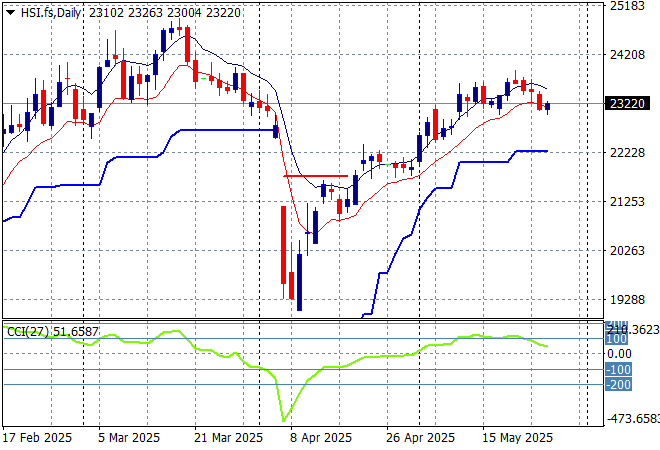Click the 20263 price axis label
Screen dimensions: 660x450
pos(627,251)
